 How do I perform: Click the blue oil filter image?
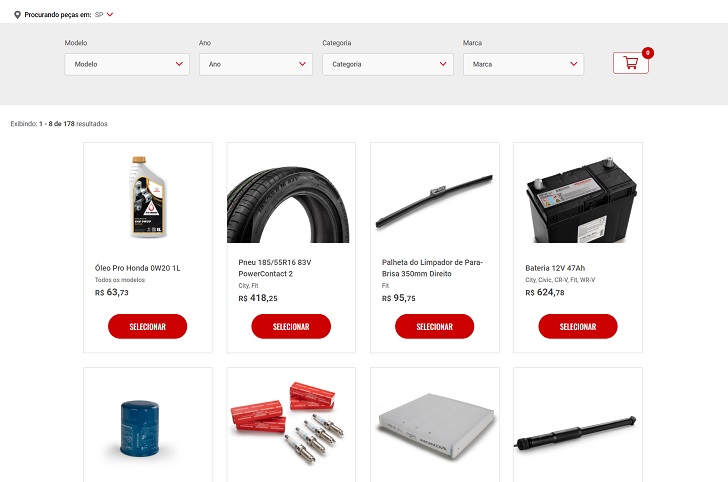pyautogui.click(x=140, y=428)
